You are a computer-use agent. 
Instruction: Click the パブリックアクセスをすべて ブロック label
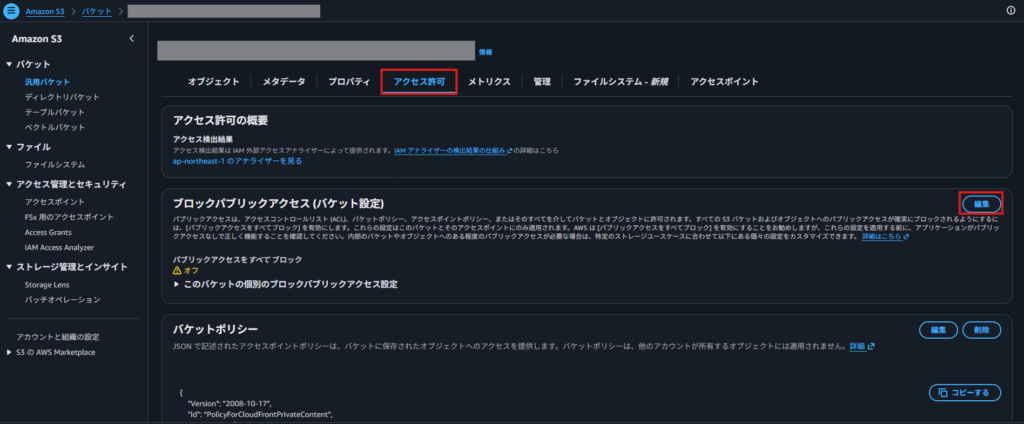tap(237, 259)
